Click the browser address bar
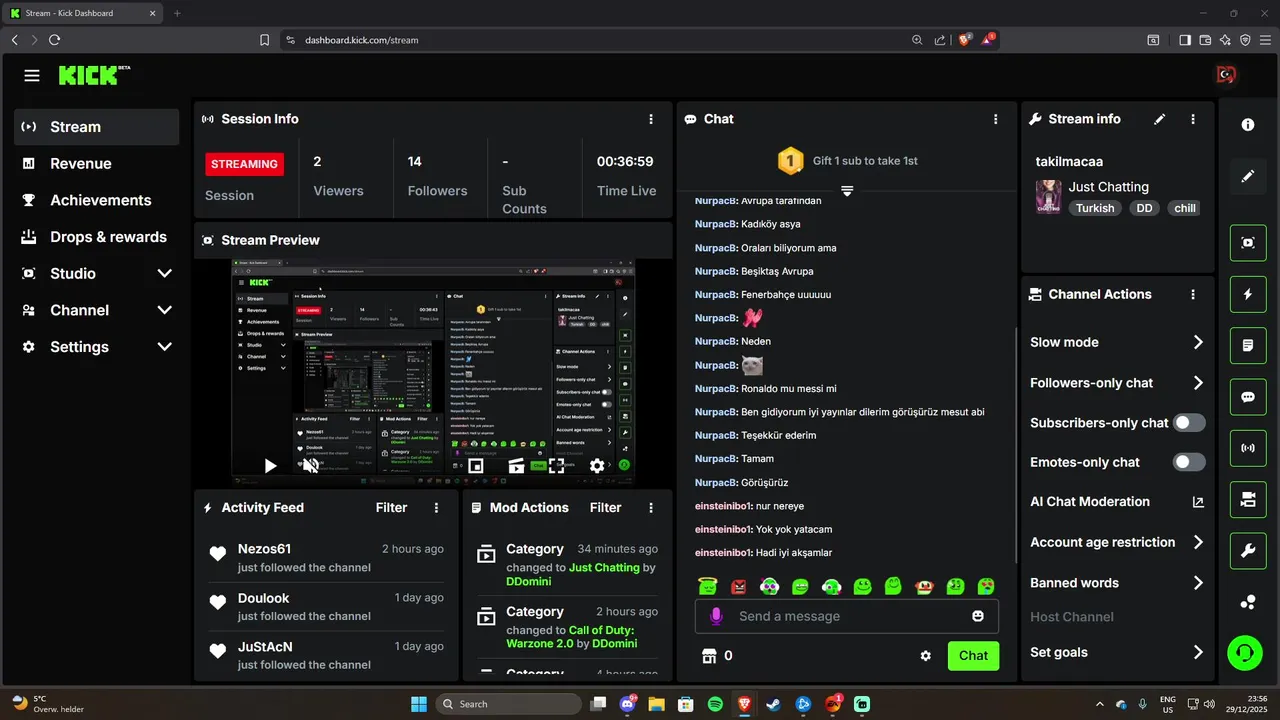Image resolution: width=1280 pixels, height=720 pixels. point(598,40)
